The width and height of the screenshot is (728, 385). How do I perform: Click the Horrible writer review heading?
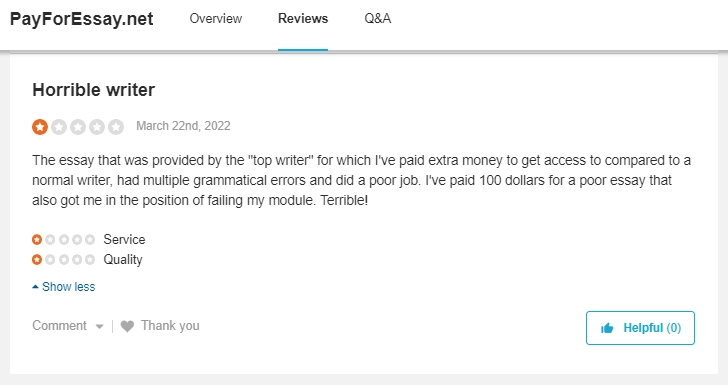94,90
